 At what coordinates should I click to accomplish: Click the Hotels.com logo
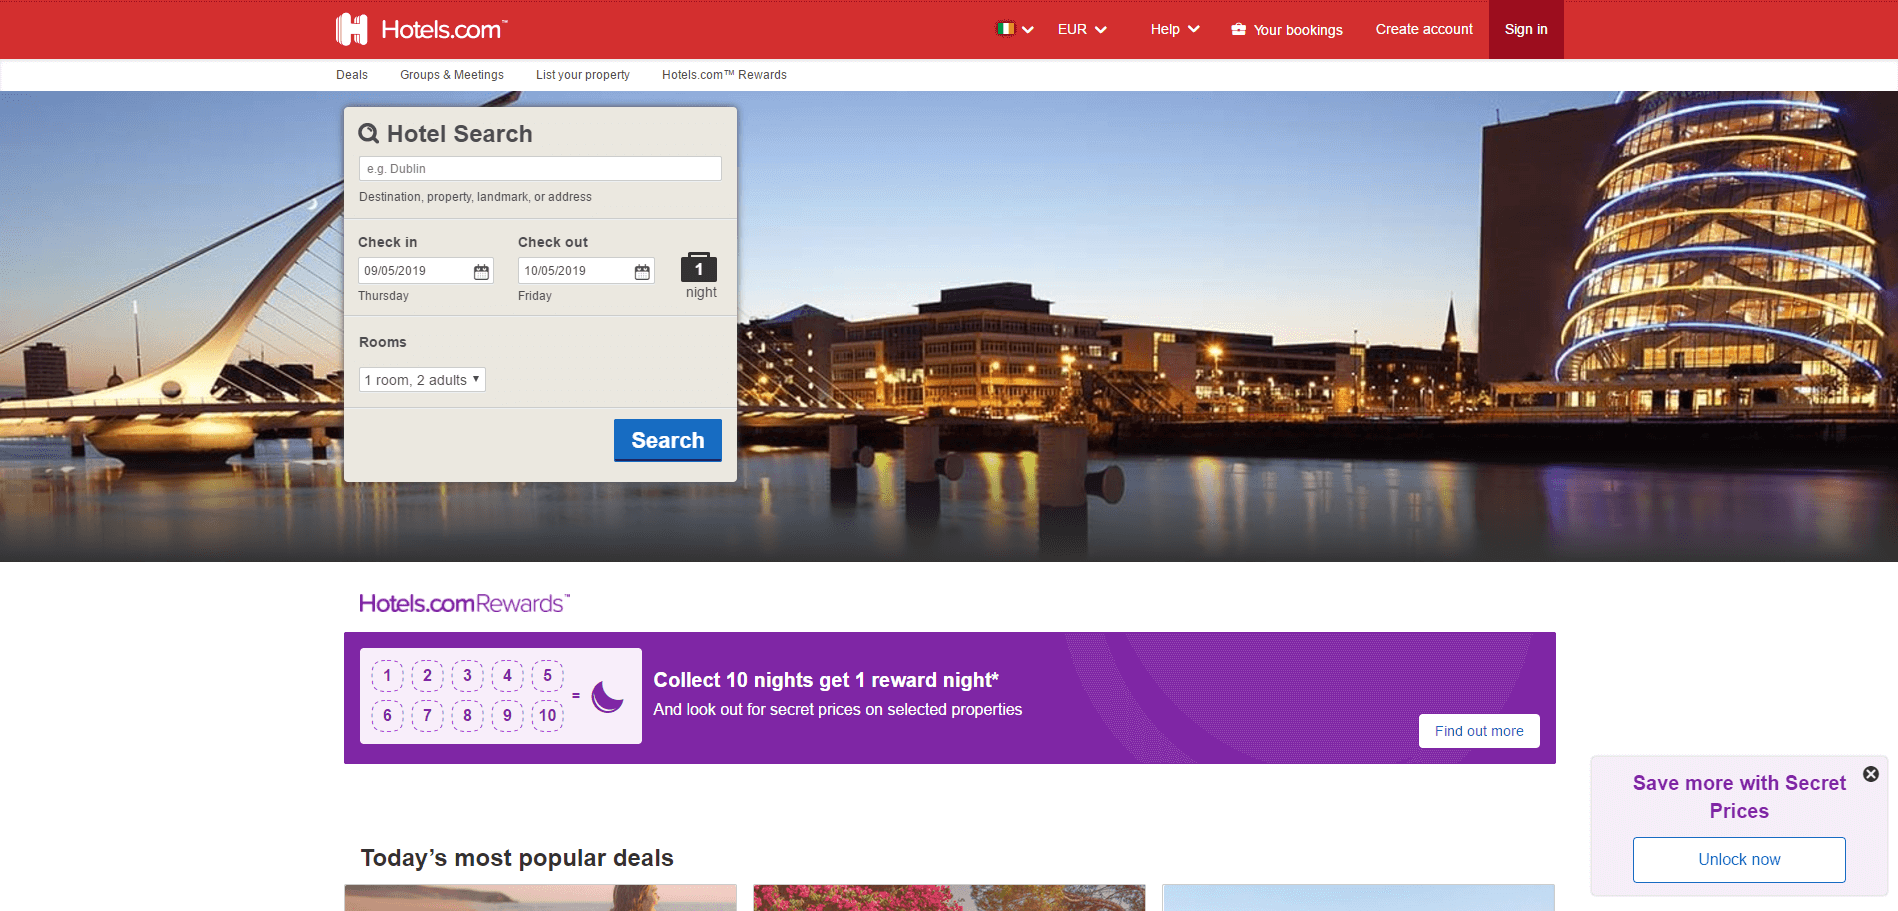422,29
